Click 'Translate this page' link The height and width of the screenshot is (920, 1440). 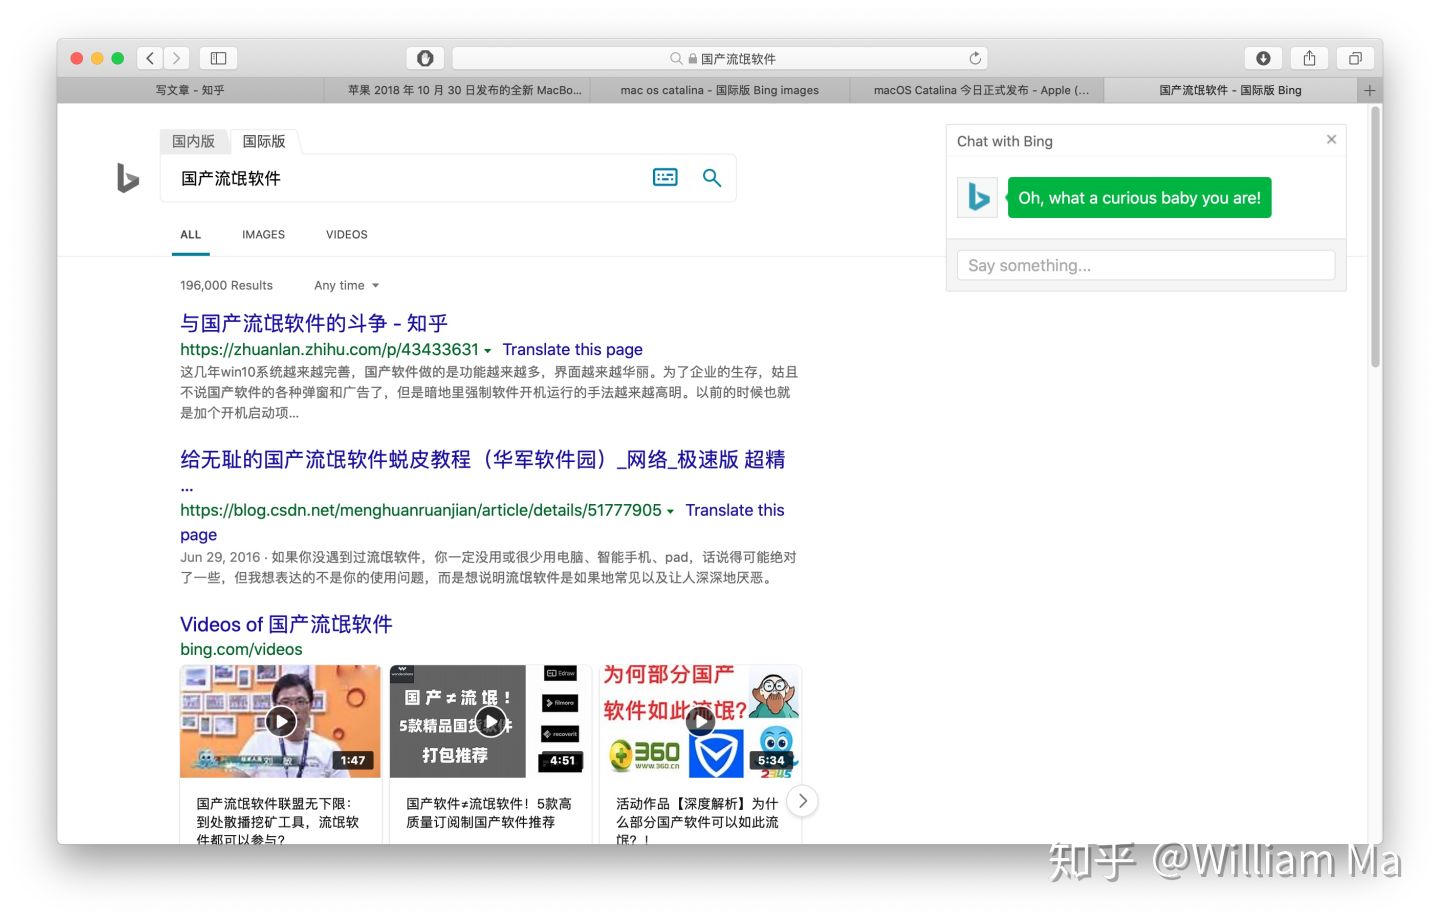572,349
